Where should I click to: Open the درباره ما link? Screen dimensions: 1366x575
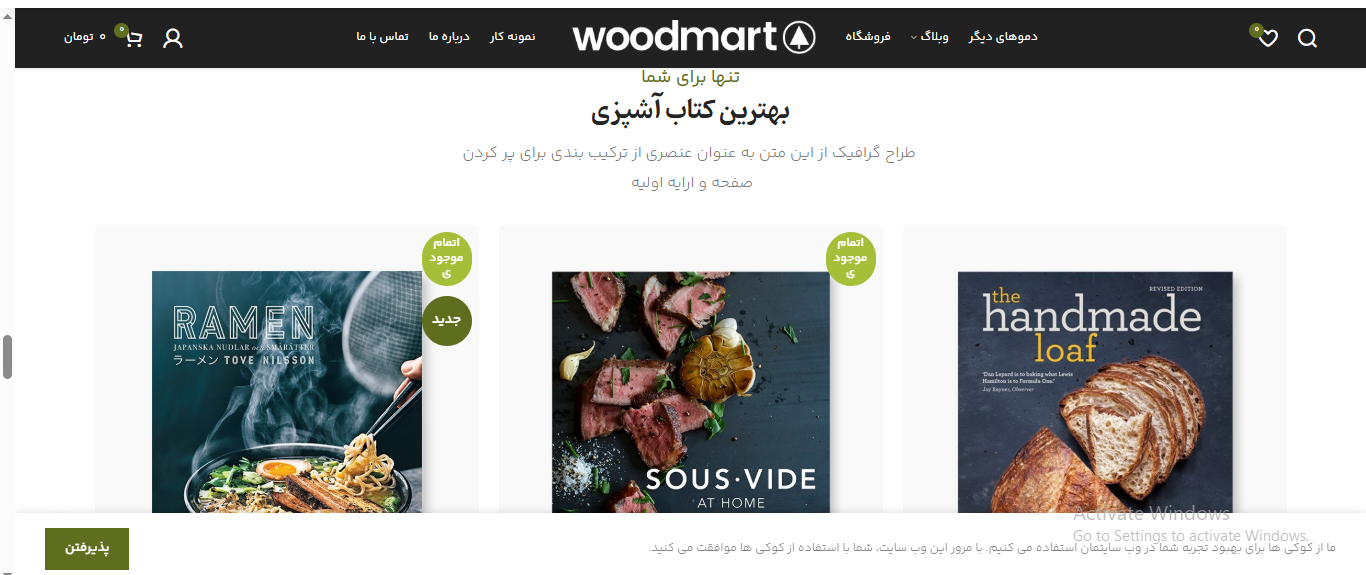point(449,37)
